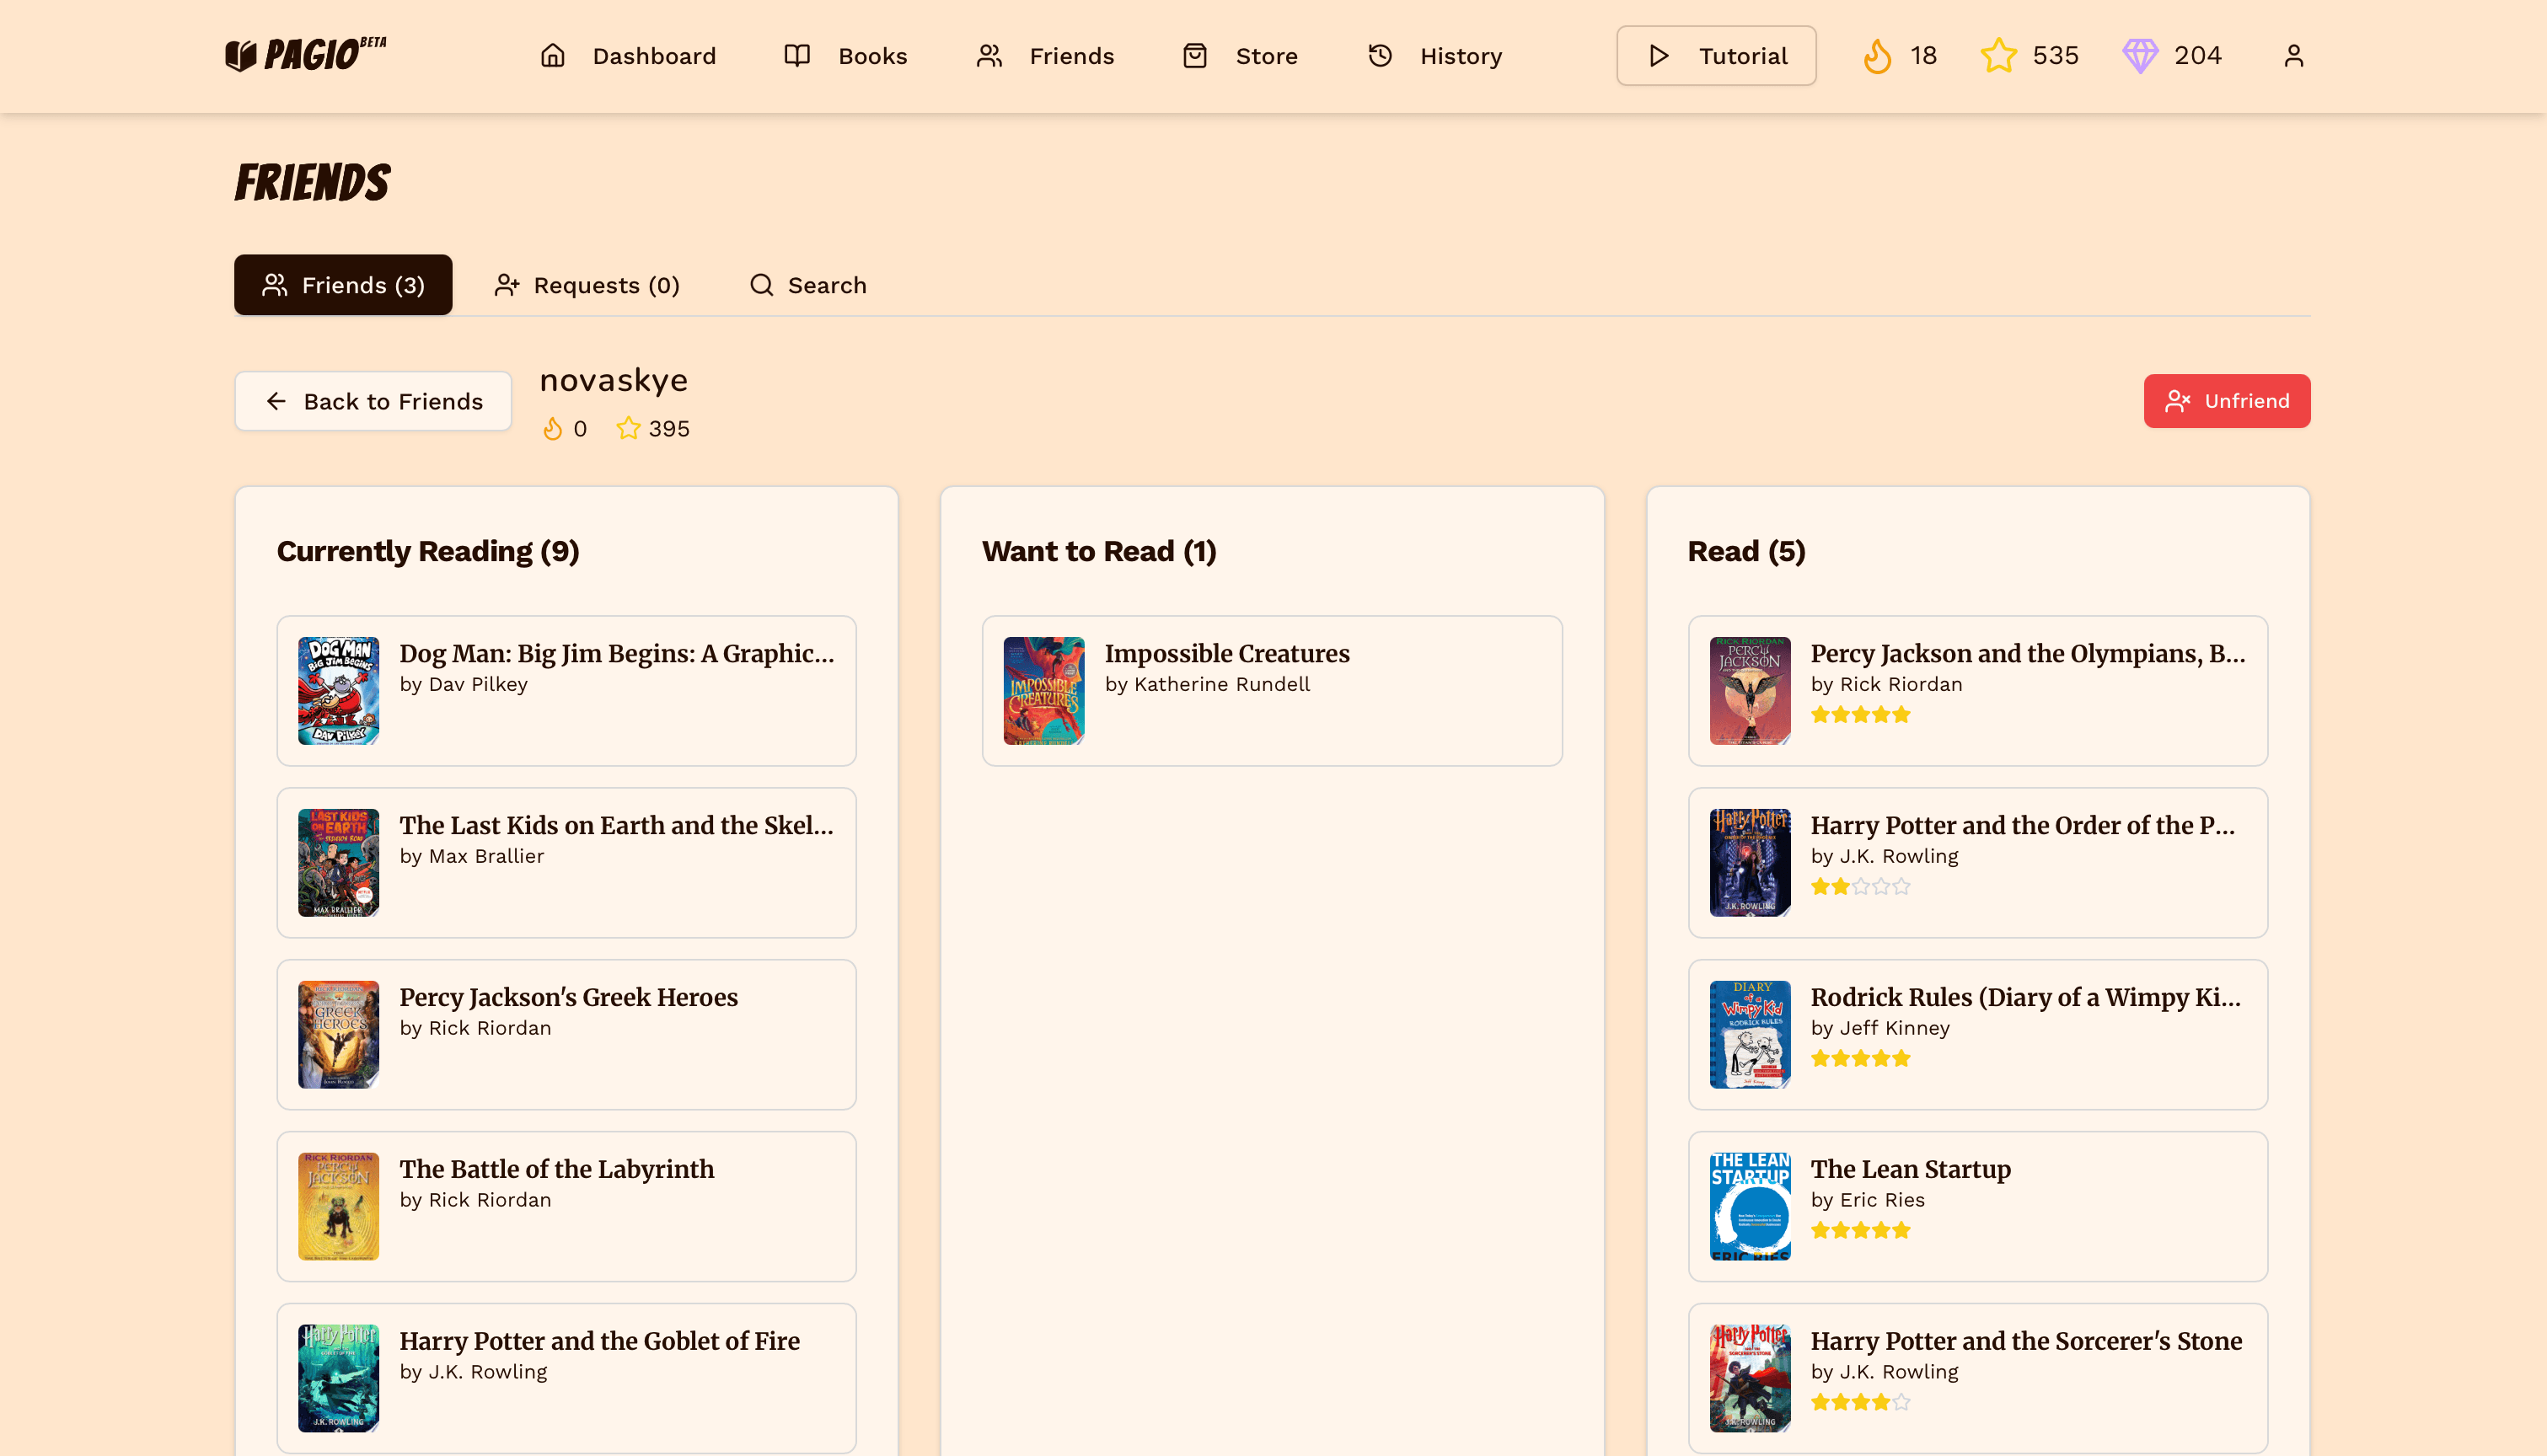Viewport: 2547px width, 1456px height.
Task: Click The Lean Startup title
Action: tap(1911, 1169)
